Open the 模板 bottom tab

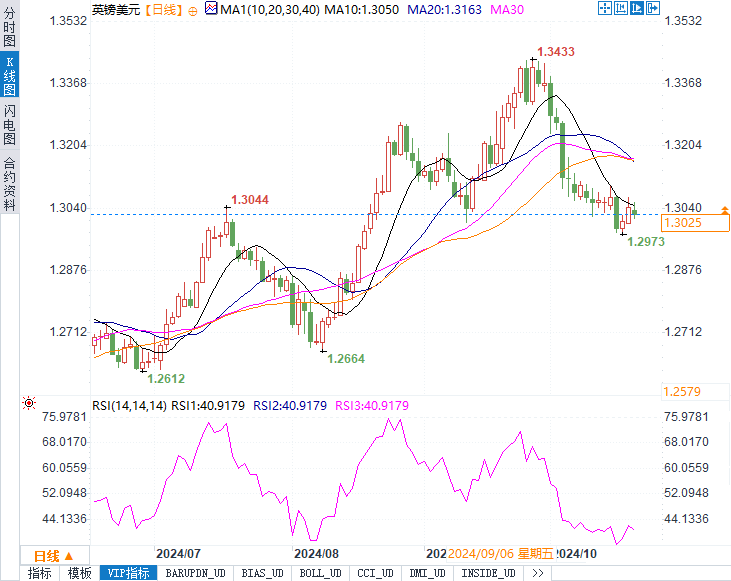tap(80, 573)
